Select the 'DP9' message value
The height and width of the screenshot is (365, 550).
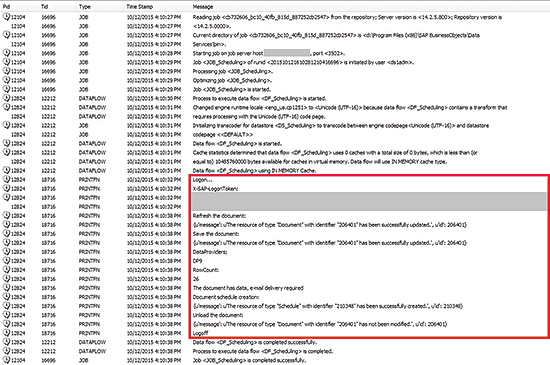pyautogui.click(x=197, y=261)
